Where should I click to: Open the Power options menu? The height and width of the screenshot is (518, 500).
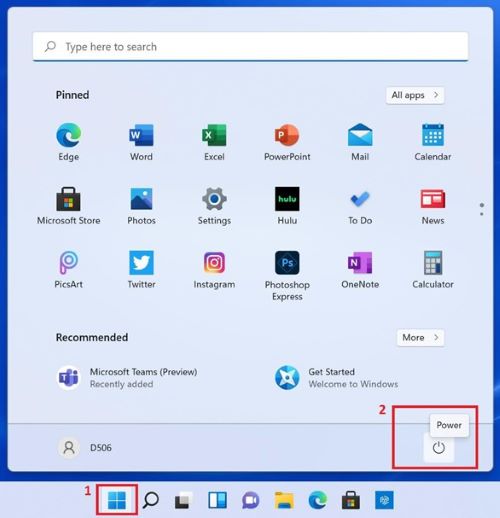point(439,448)
